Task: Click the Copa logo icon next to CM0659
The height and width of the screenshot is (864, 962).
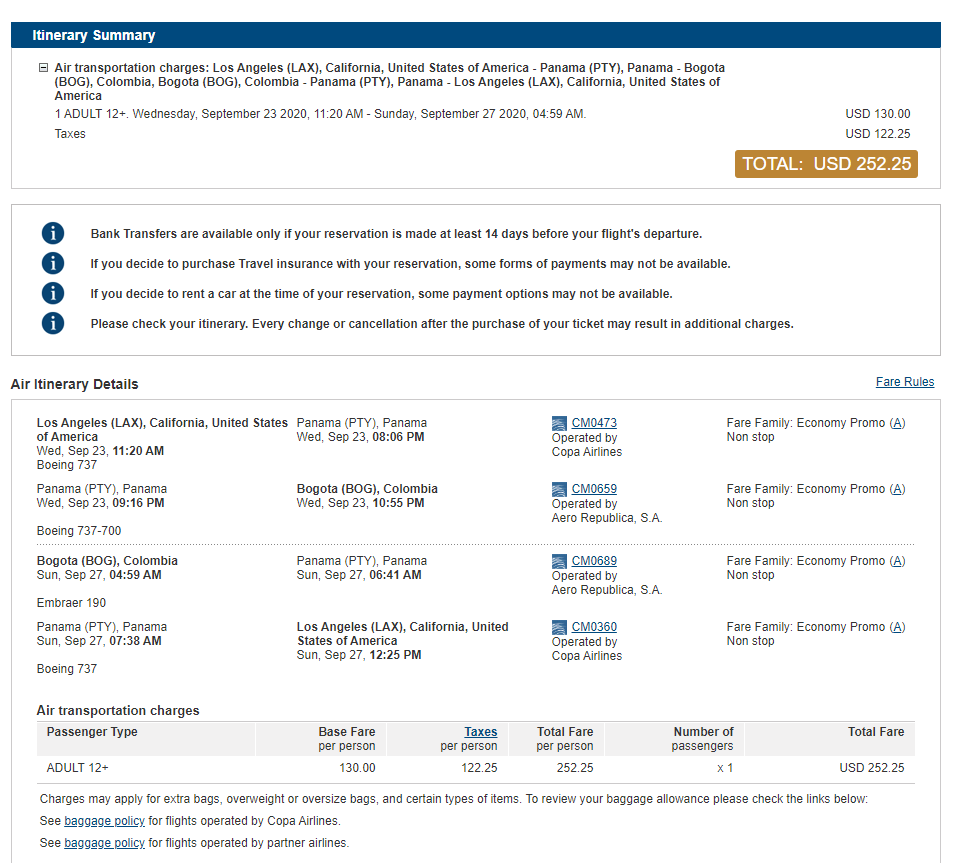Action: (559, 489)
